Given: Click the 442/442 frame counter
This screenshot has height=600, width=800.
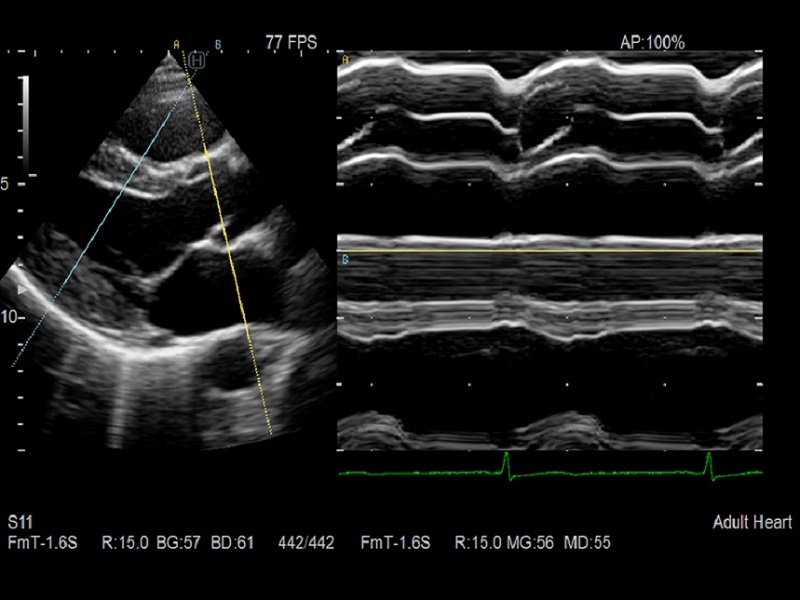Looking at the screenshot, I should tap(306, 543).
